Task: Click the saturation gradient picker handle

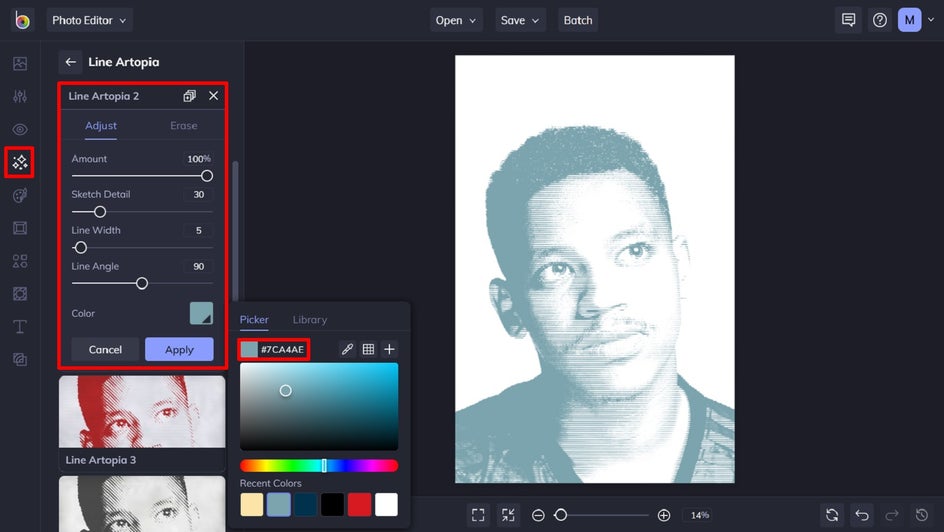Action: [286, 391]
